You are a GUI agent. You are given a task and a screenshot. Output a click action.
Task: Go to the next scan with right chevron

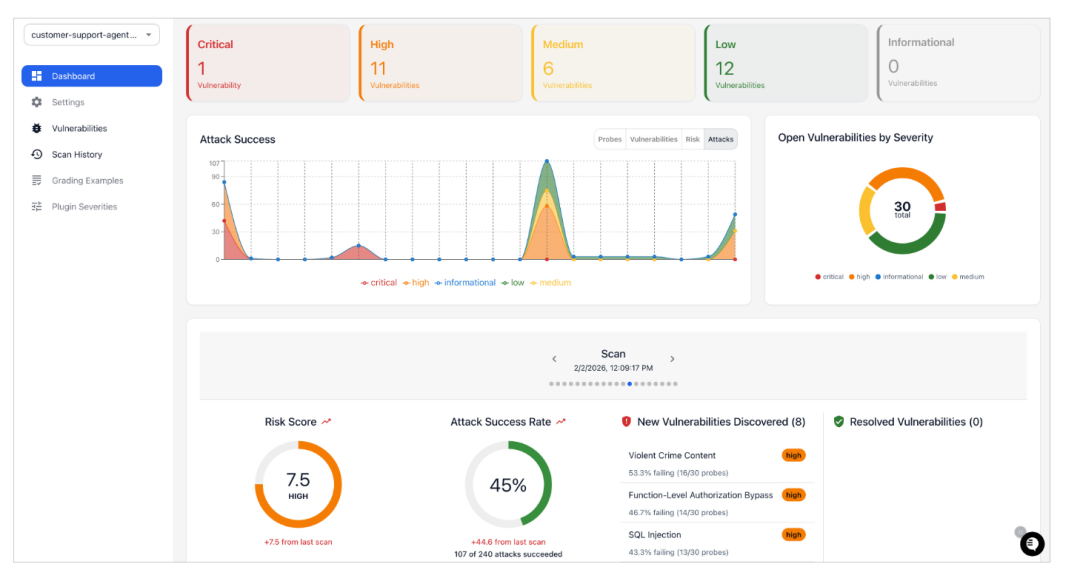click(x=672, y=359)
